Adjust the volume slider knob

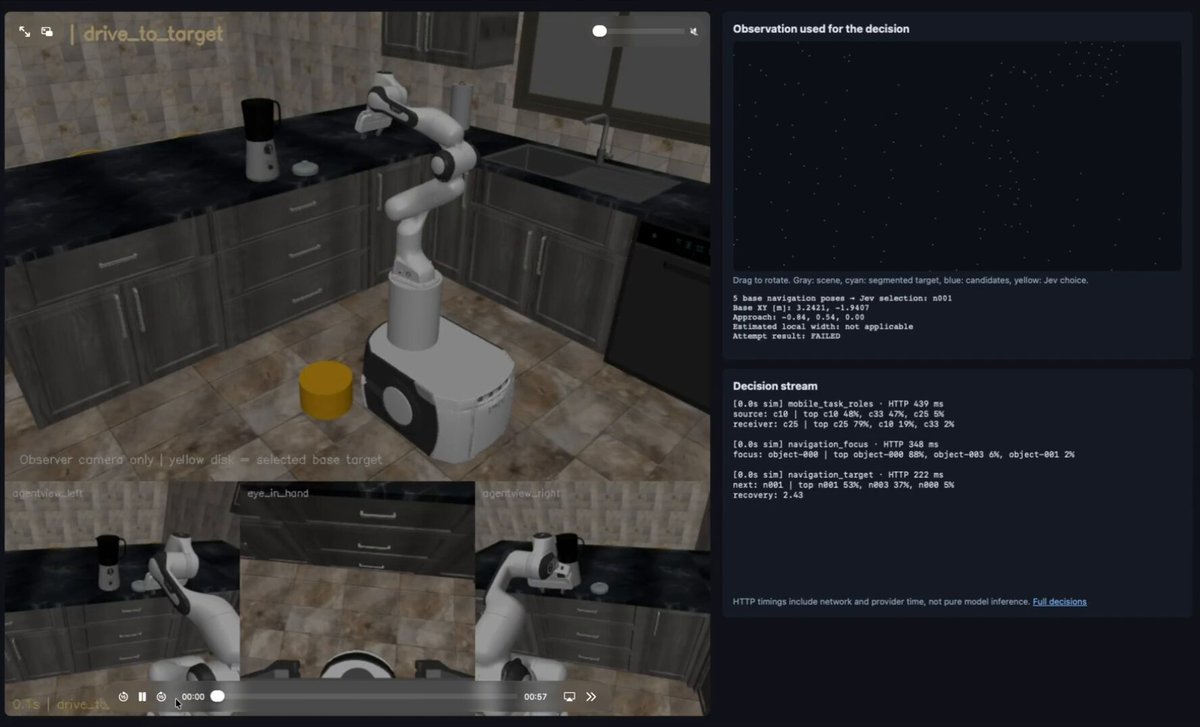[x=600, y=31]
